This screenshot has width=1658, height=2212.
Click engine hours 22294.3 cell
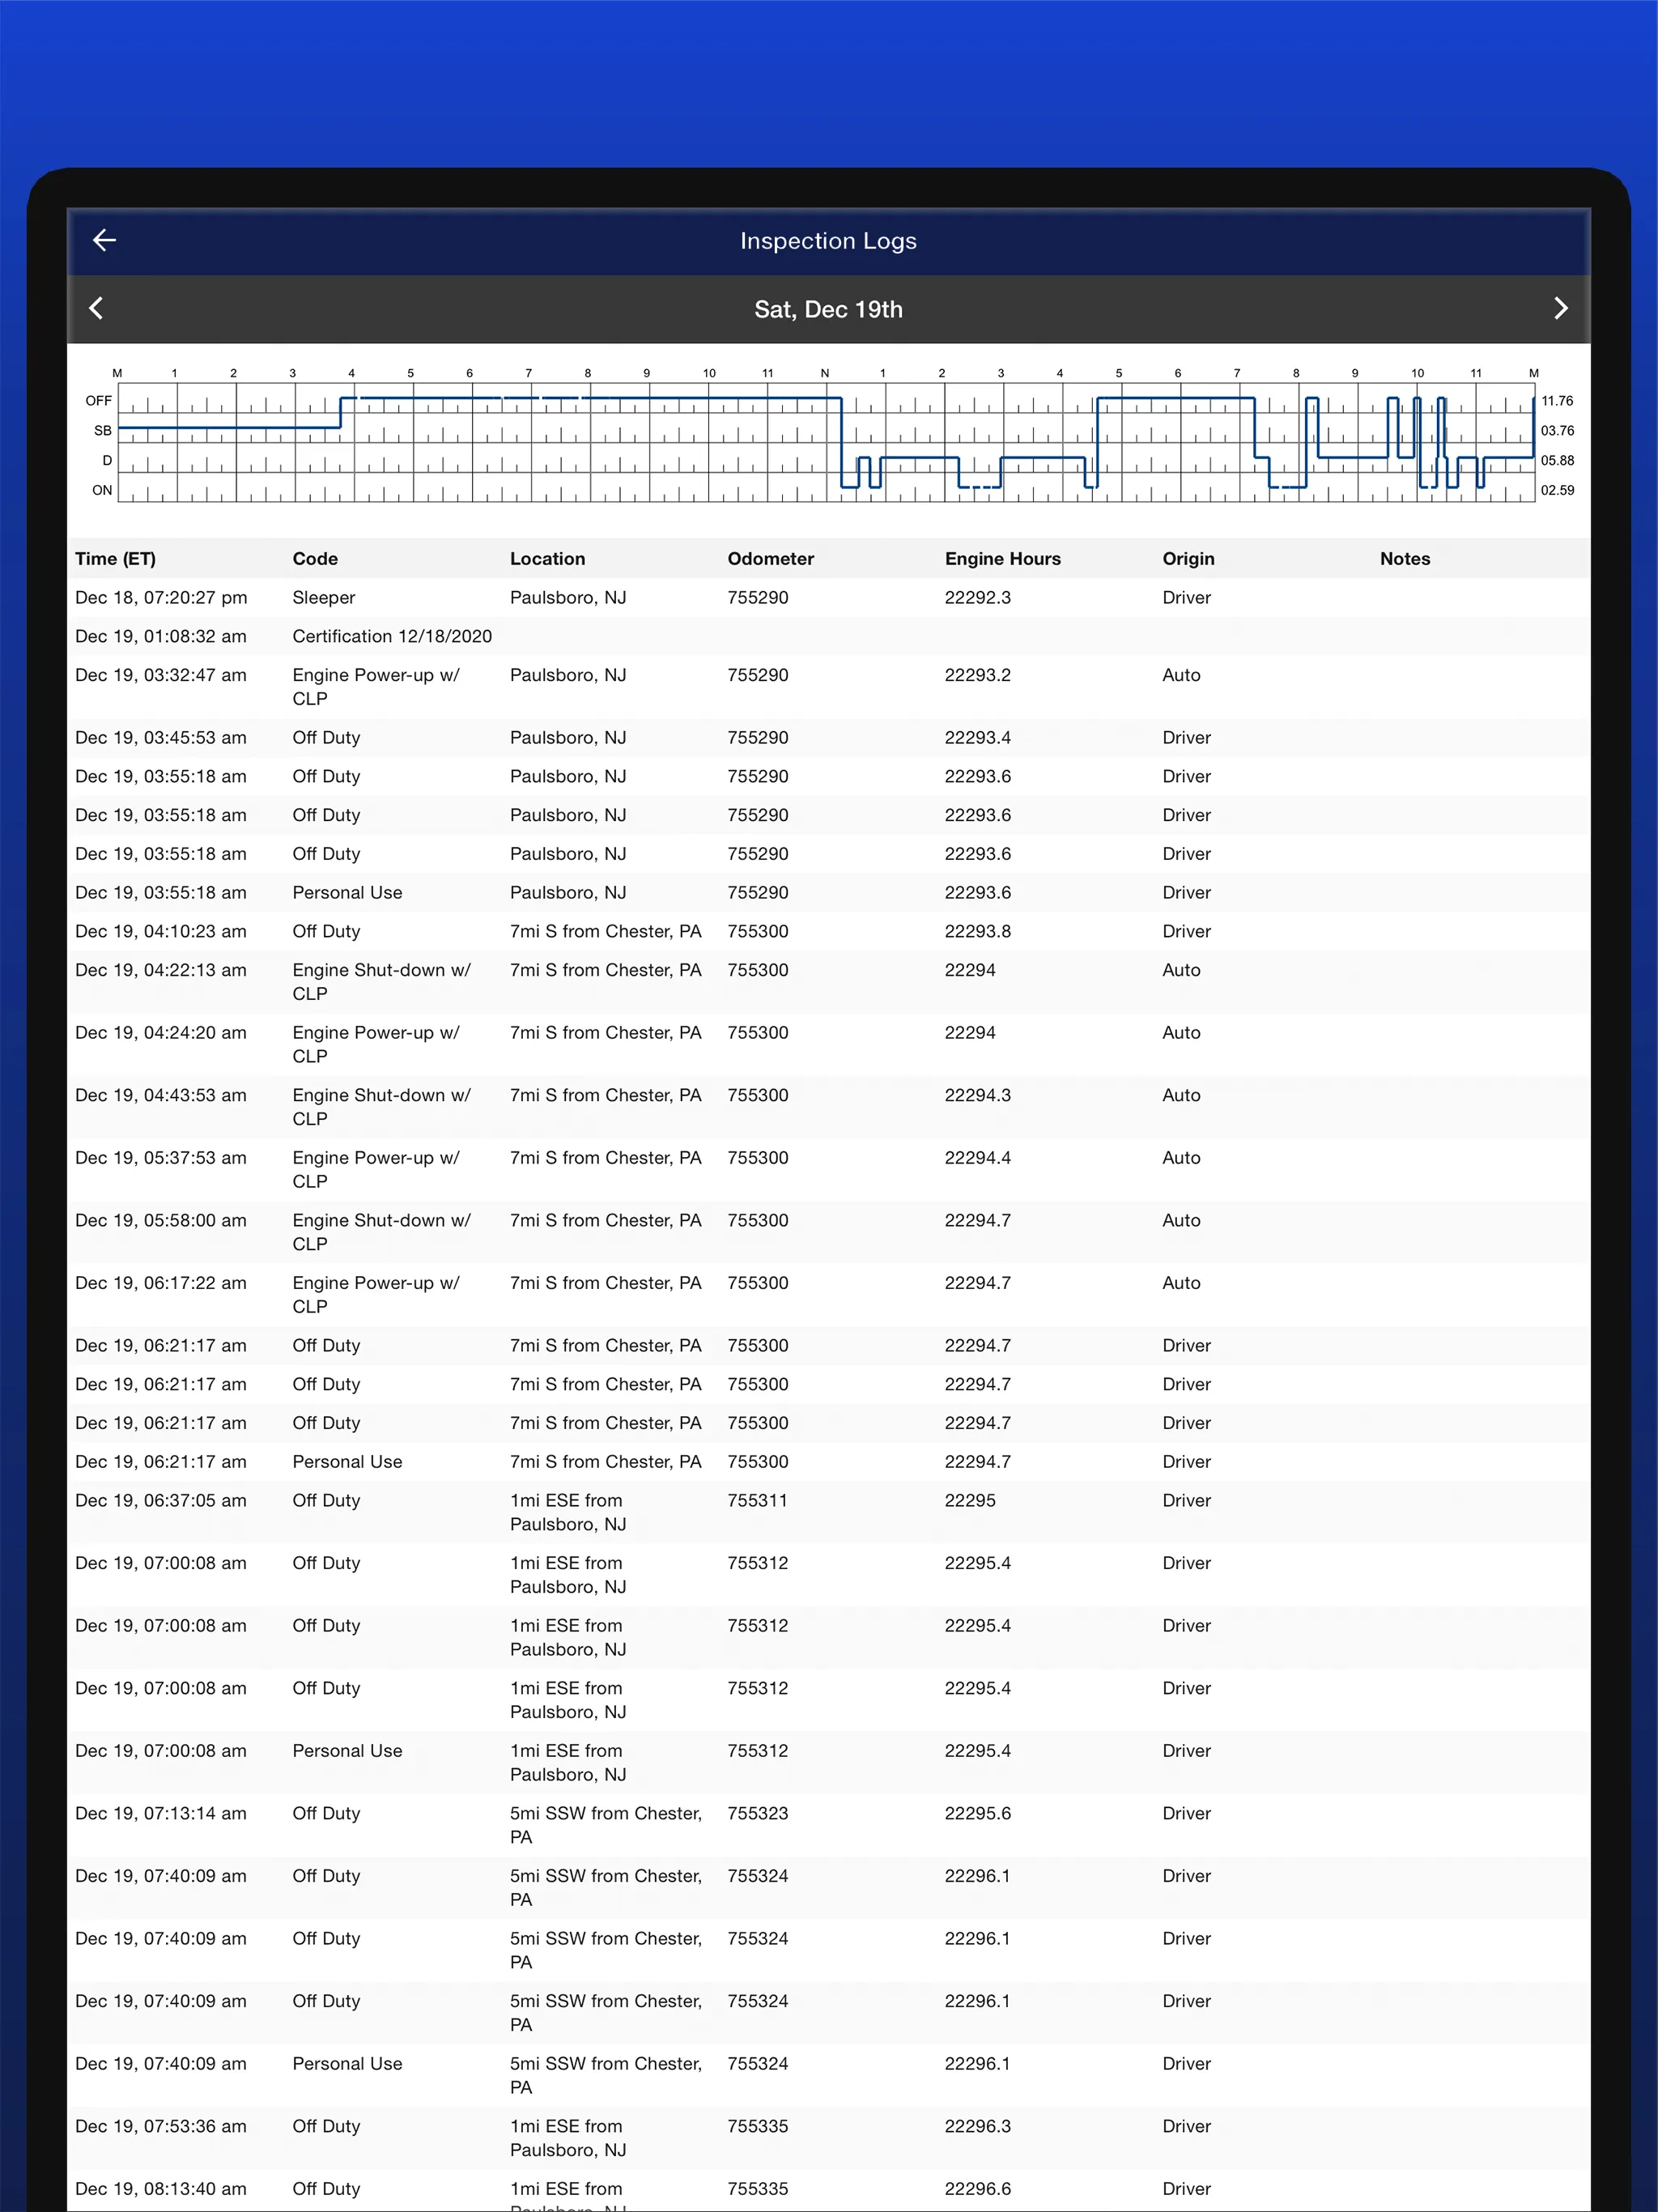pos(977,1096)
